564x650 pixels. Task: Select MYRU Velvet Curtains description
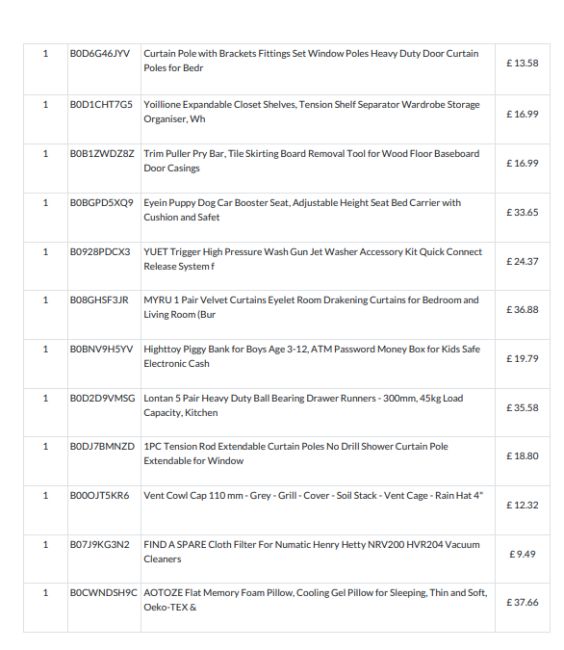[311, 307]
